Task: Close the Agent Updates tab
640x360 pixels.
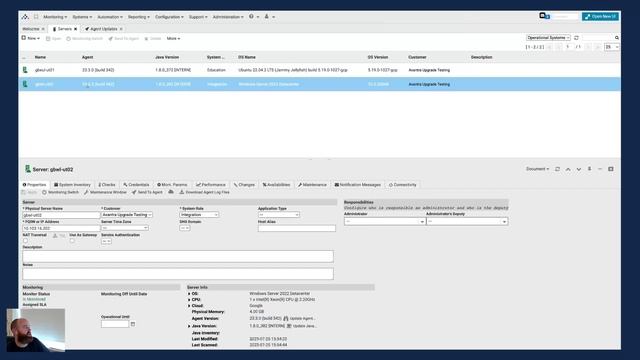Action: (x=121, y=29)
